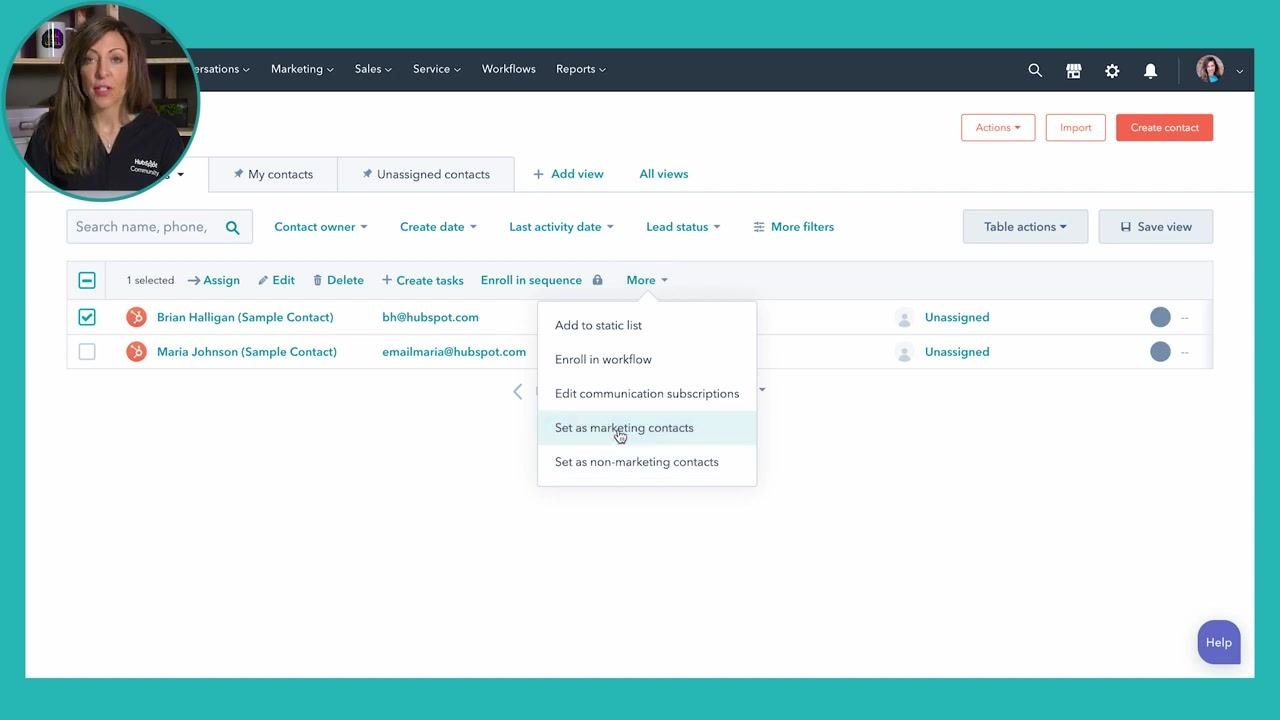1280x720 pixels.
Task: Expand the Last activity date filter
Action: (561, 227)
